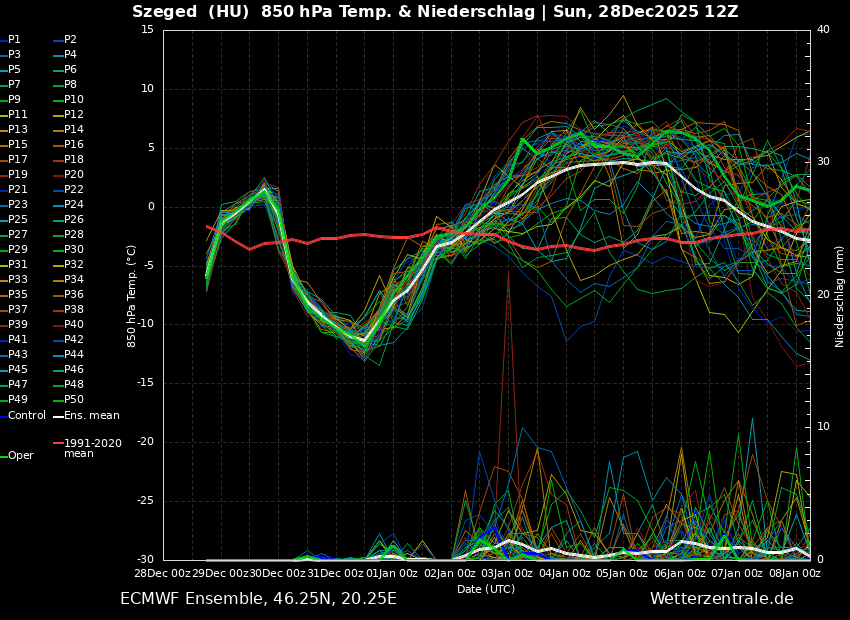Click the 28Dec 00z date tick
The image size is (850, 620).
pyautogui.click(x=162, y=573)
